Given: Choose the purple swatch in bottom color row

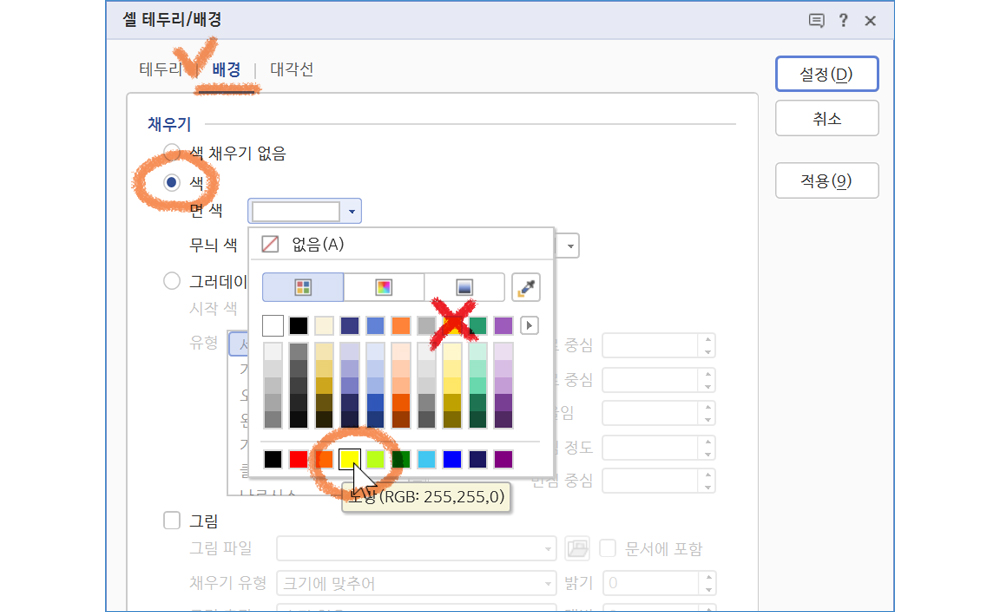Looking at the screenshot, I should coord(503,459).
